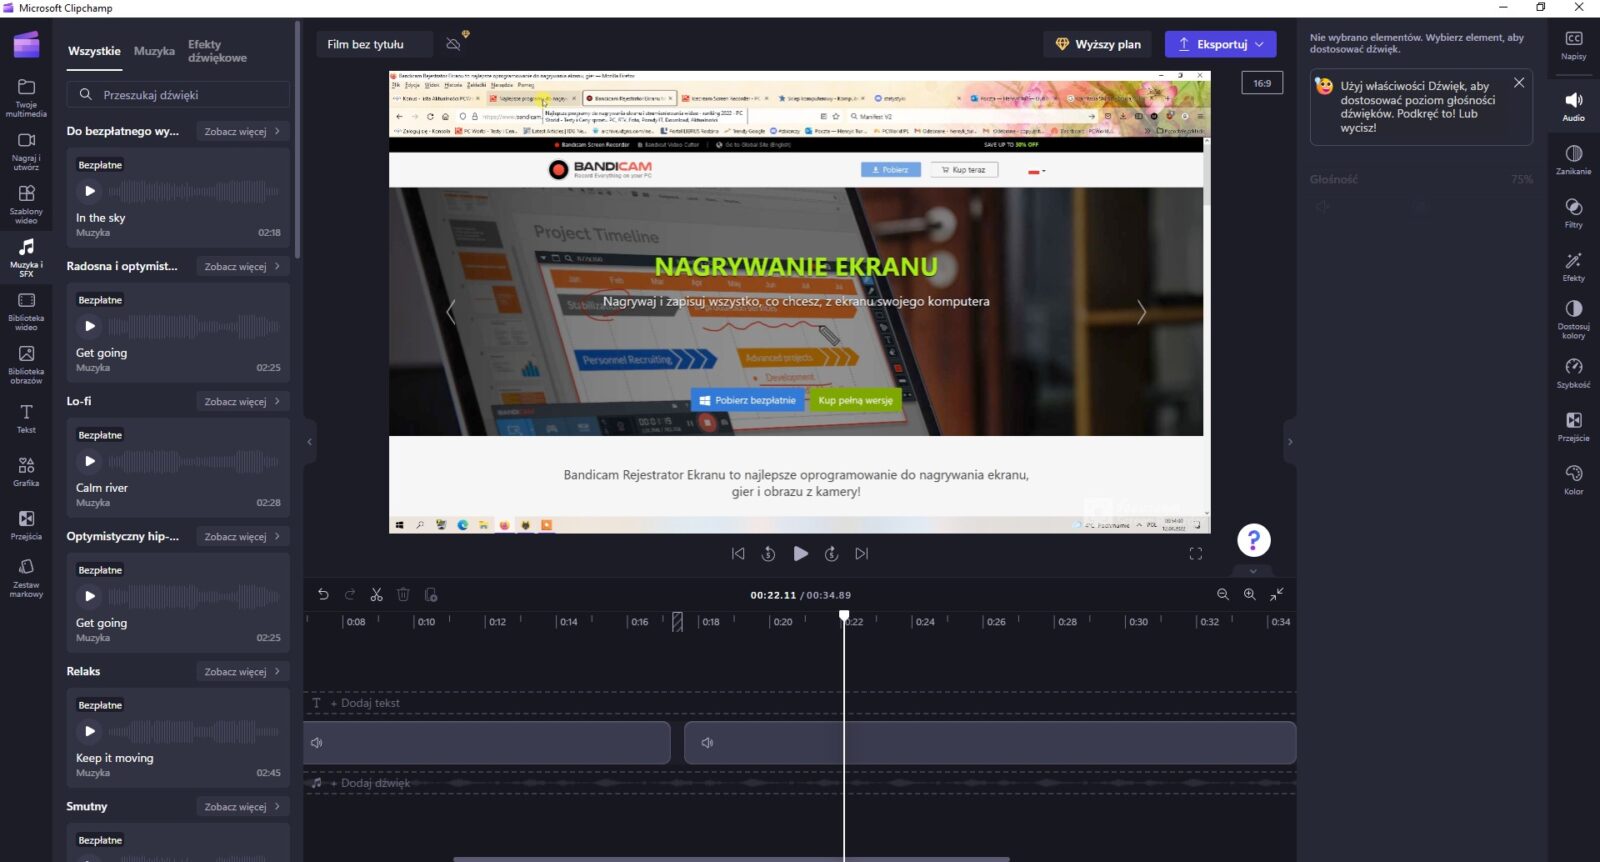Play the video preview
Image resolution: width=1600 pixels, height=862 pixels.
(800, 553)
